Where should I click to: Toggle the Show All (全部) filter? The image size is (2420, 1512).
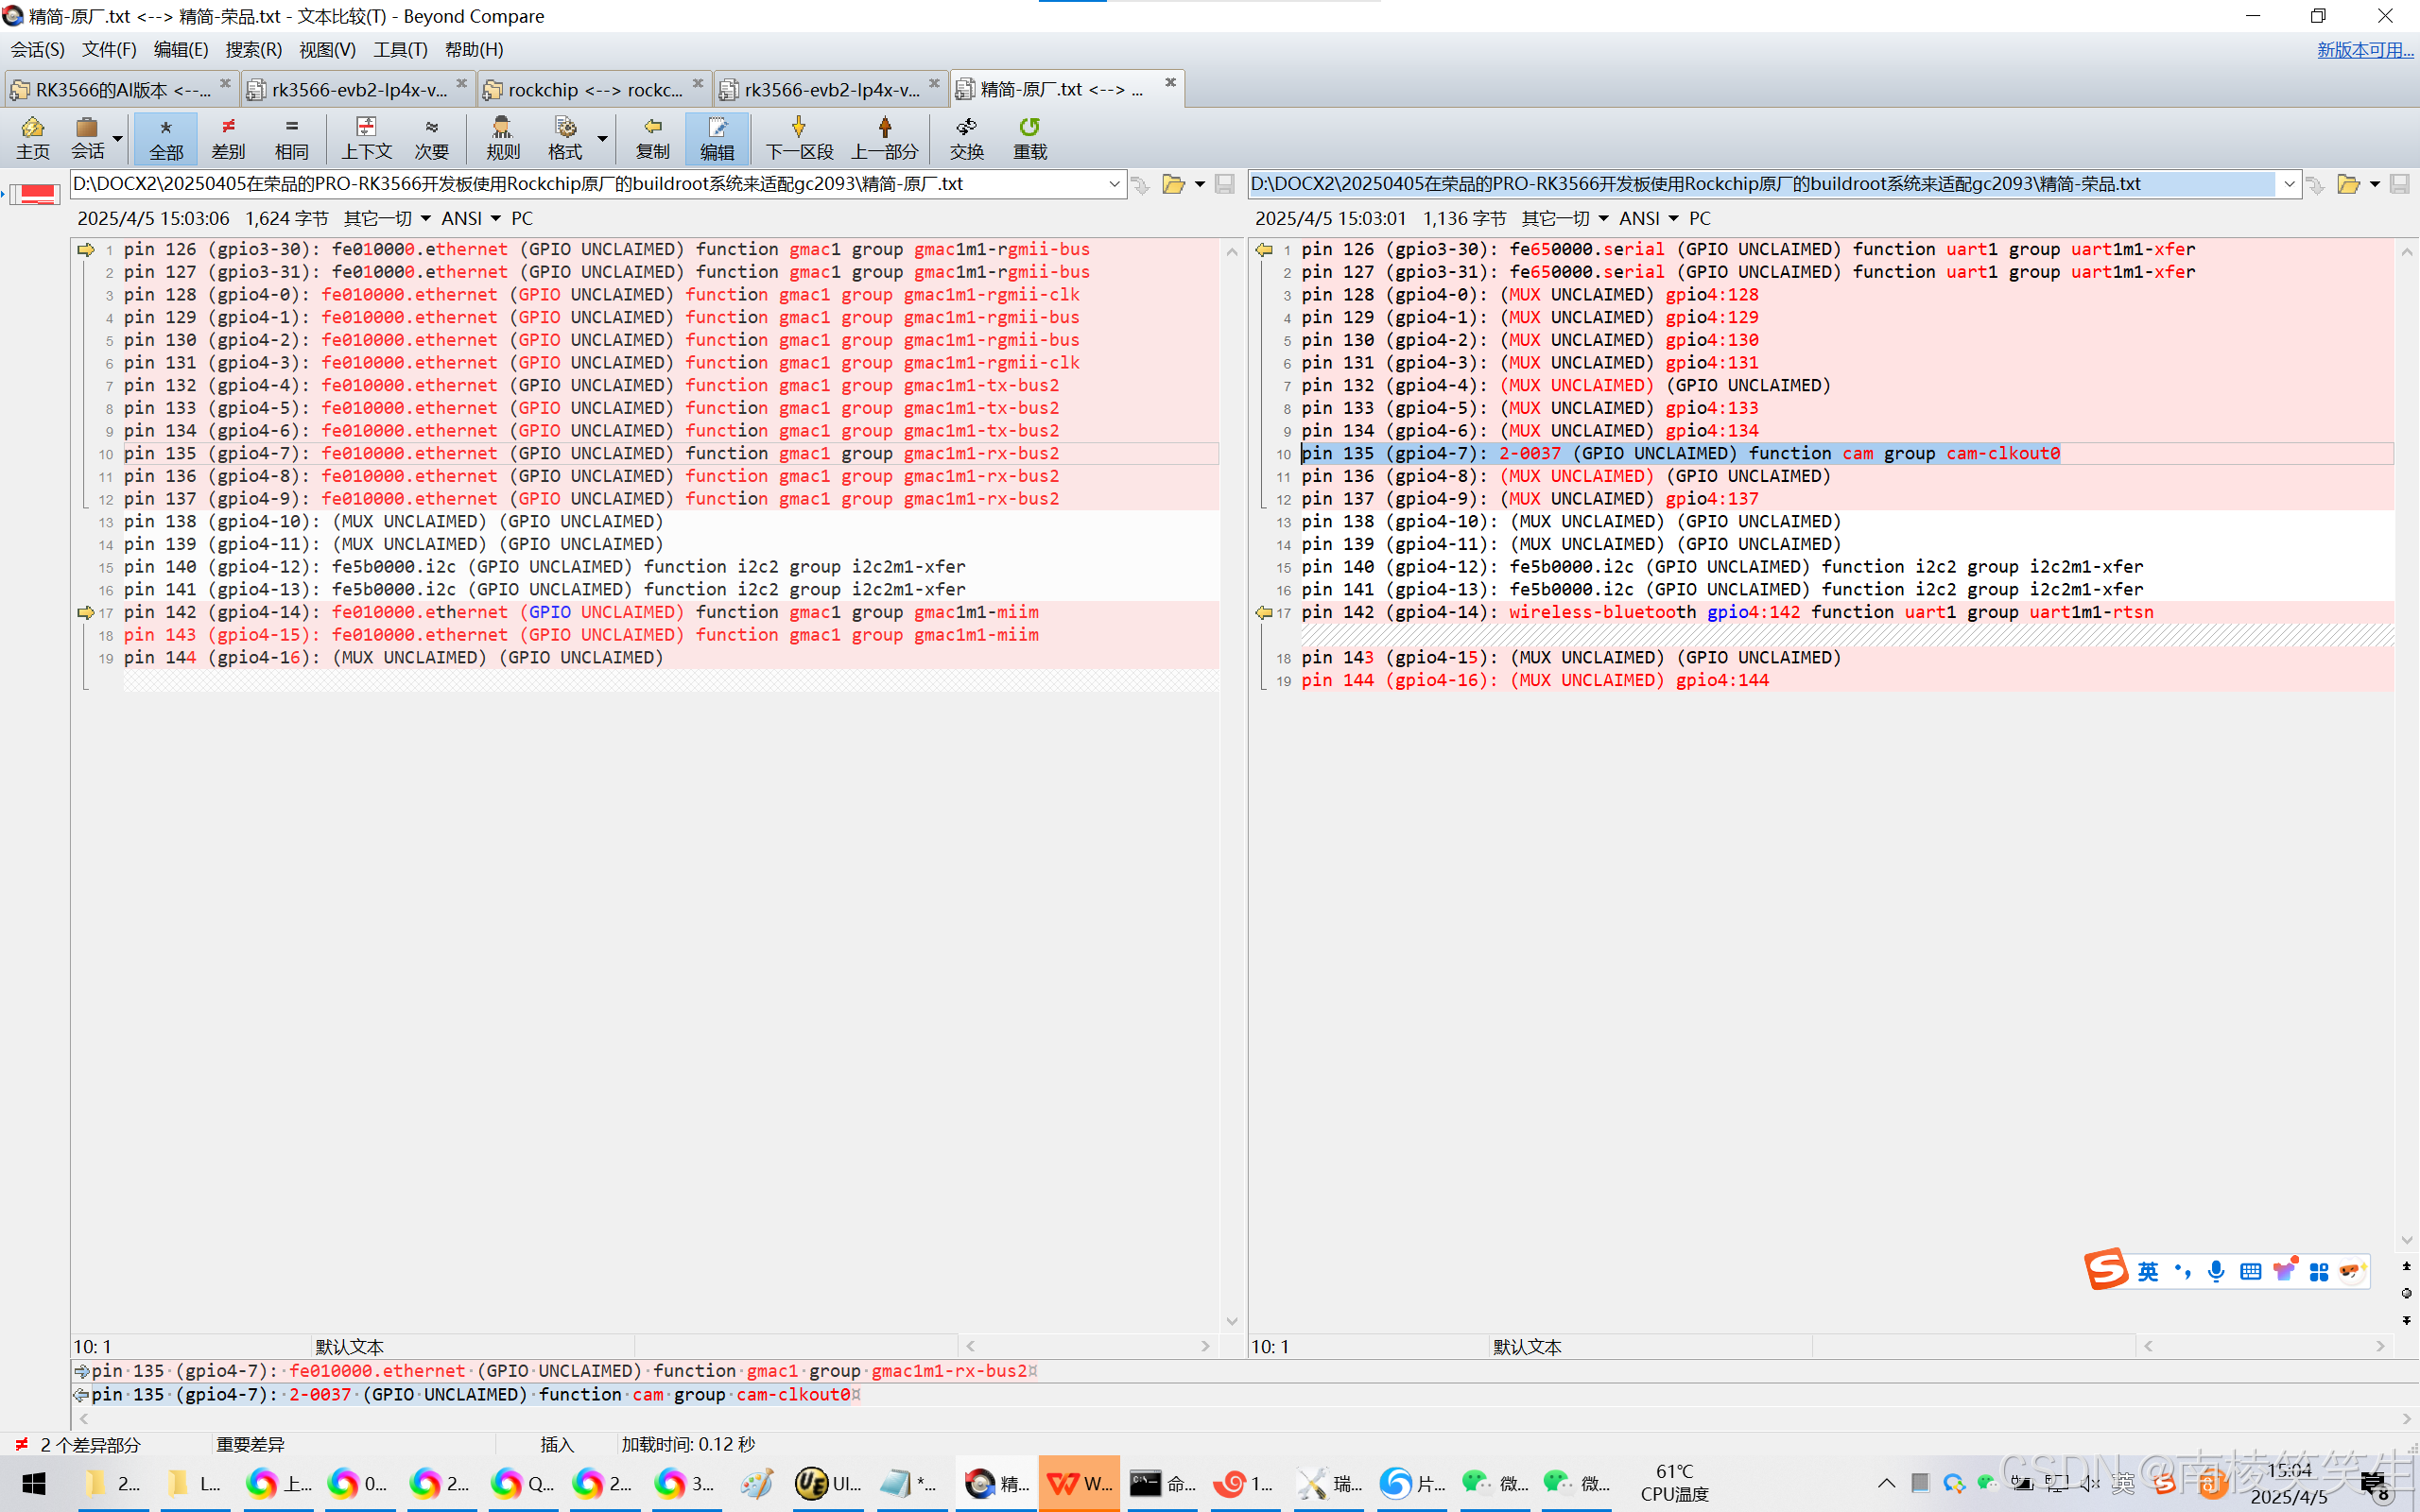[166, 137]
